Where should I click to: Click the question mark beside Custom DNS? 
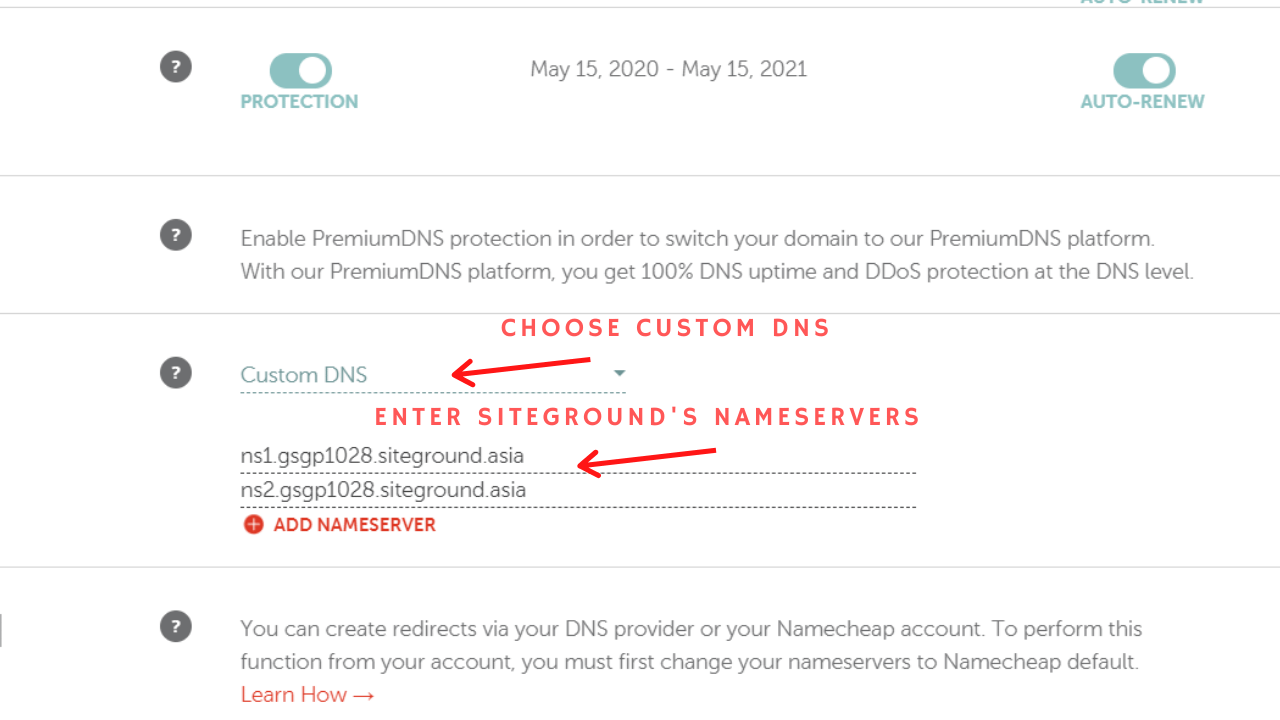point(176,373)
